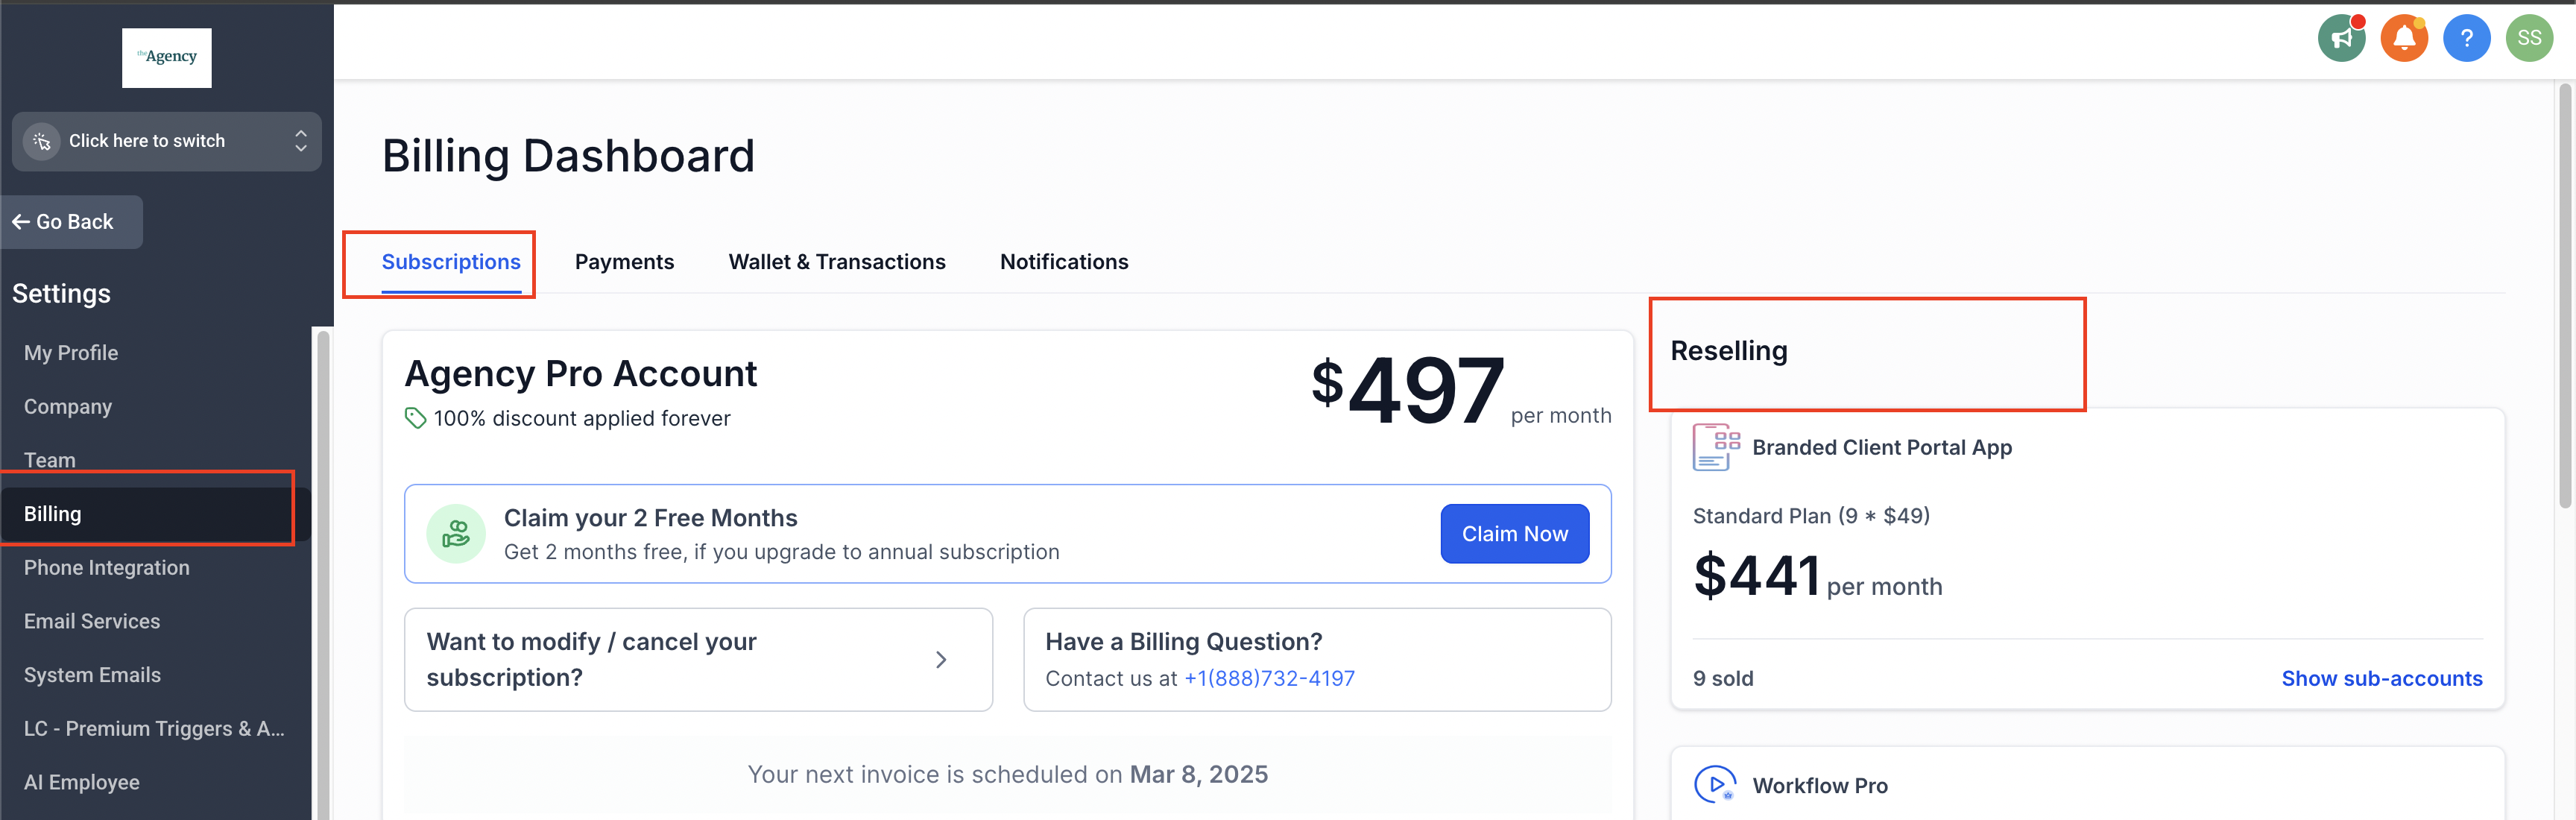Switch to the Payments tab
Image resolution: width=2576 pixels, height=820 pixels.
pyautogui.click(x=624, y=262)
